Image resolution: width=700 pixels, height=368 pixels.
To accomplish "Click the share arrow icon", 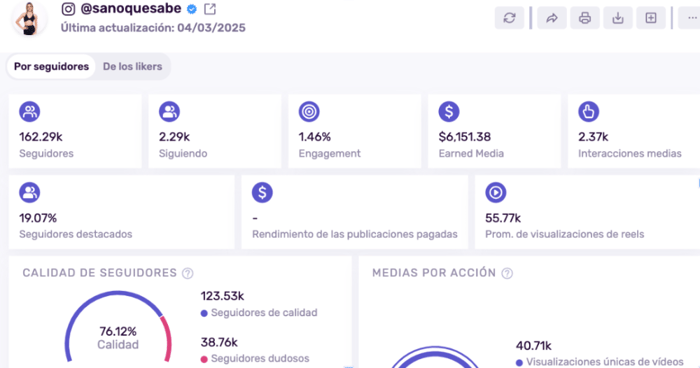I will click(552, 18).
